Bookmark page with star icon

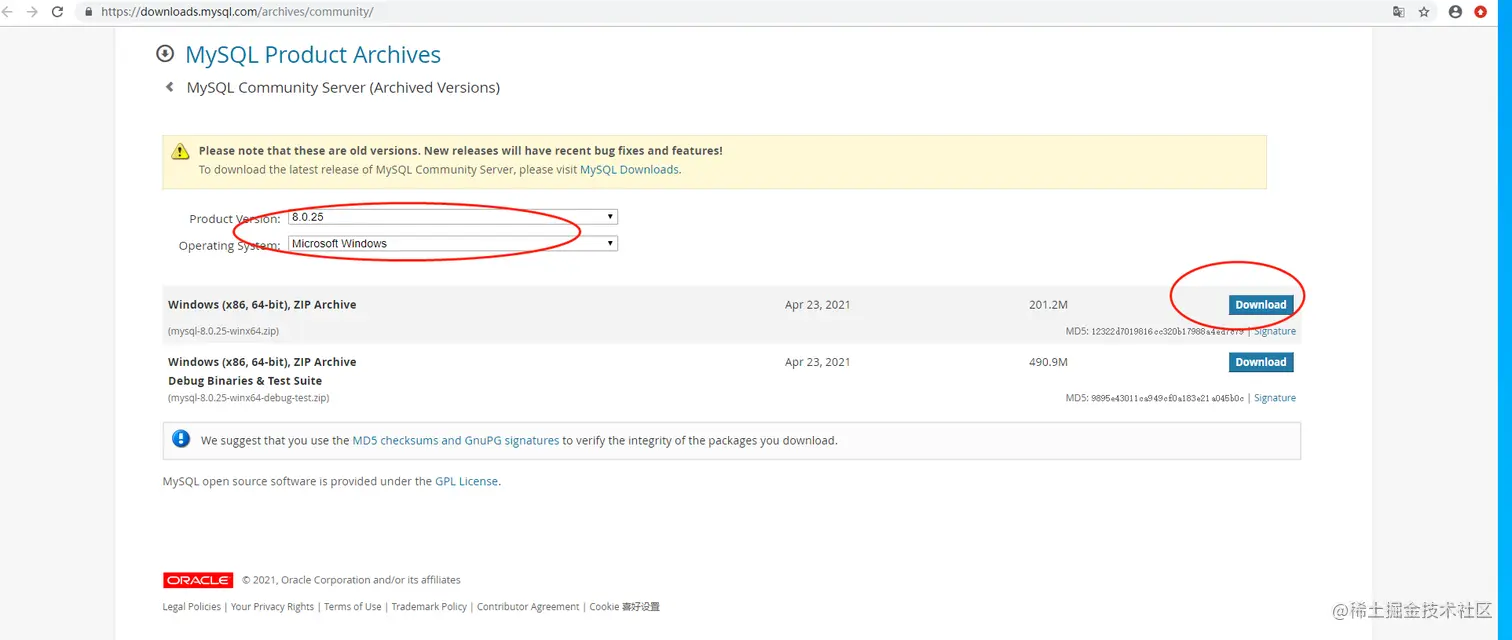(x=1424, y=12)
